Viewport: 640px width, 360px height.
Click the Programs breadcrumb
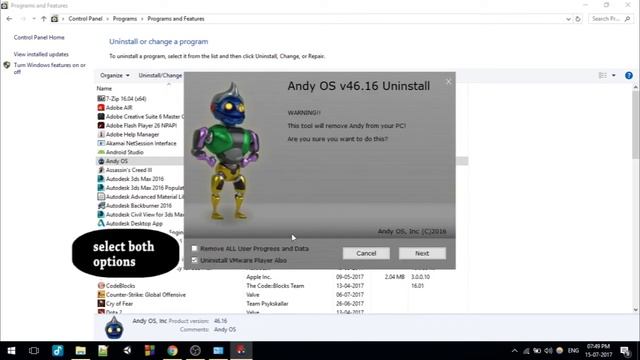click(x=125, y=19)
